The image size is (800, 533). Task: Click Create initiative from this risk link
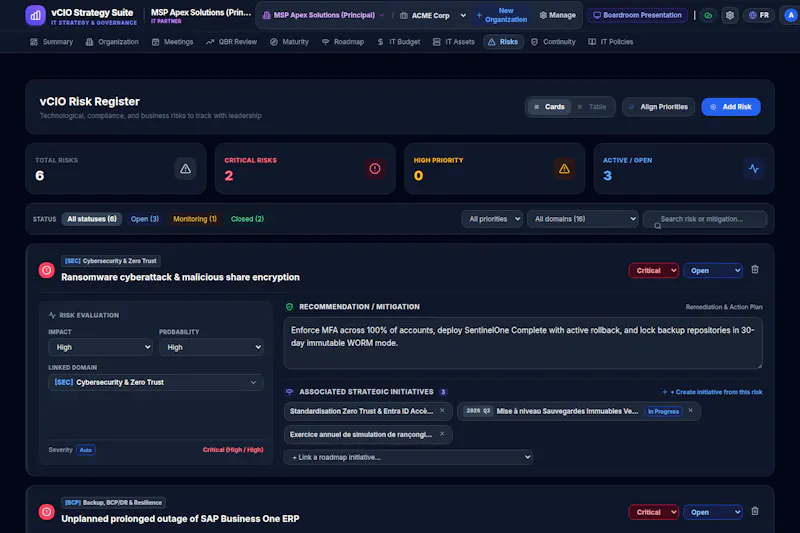coord(712,392)
